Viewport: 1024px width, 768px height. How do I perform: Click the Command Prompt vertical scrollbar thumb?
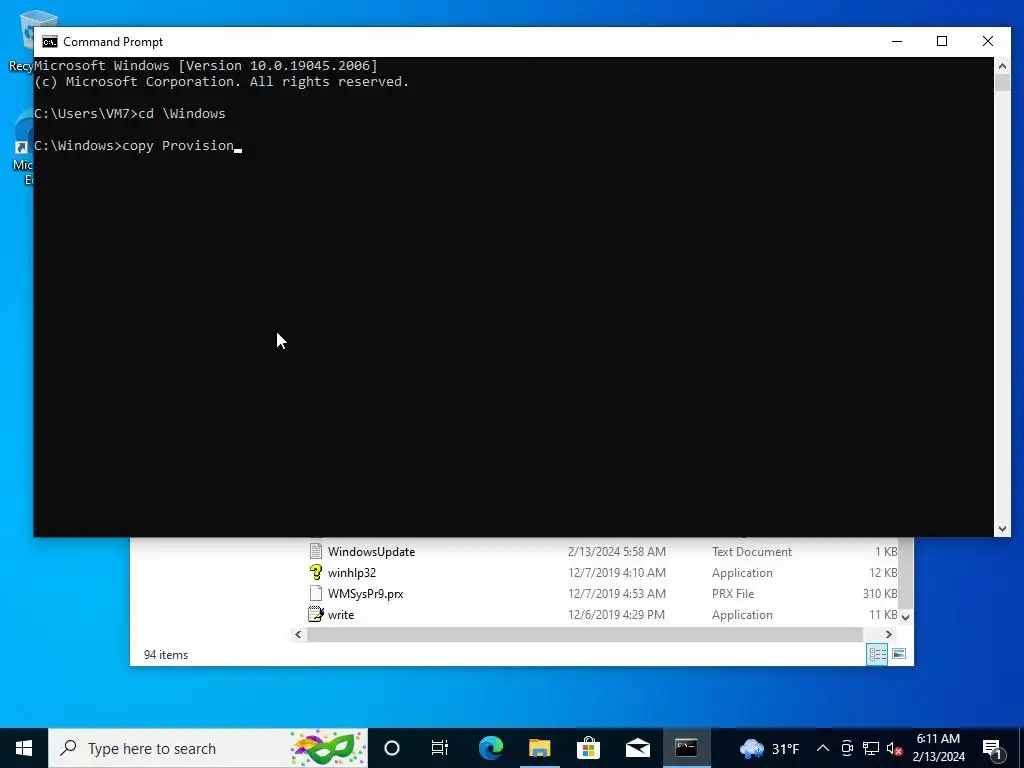click(1002, 82)
